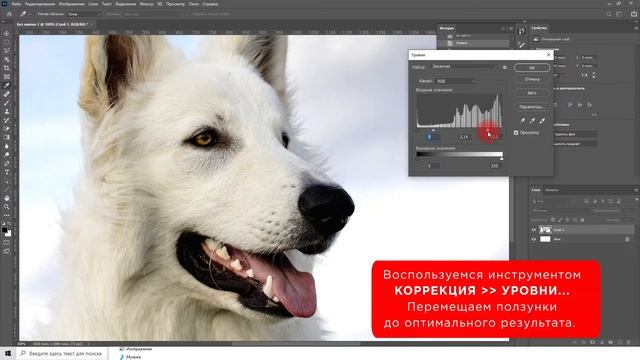Viewport: 640px width, 360px height.
Task: Select the Свойства panel tab
Action: (539, 28)
